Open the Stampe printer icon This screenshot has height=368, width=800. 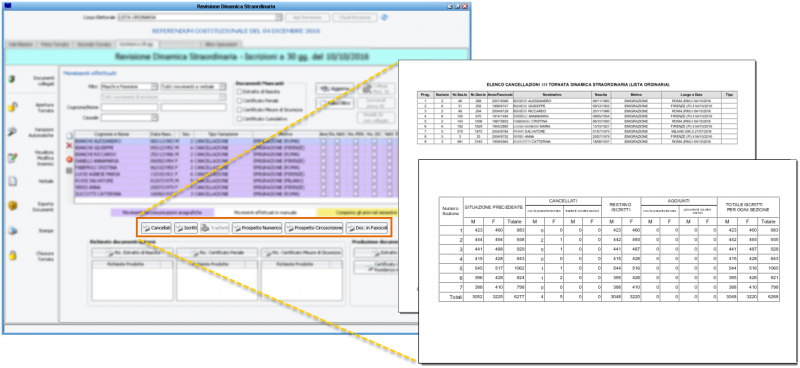(13, 231)
